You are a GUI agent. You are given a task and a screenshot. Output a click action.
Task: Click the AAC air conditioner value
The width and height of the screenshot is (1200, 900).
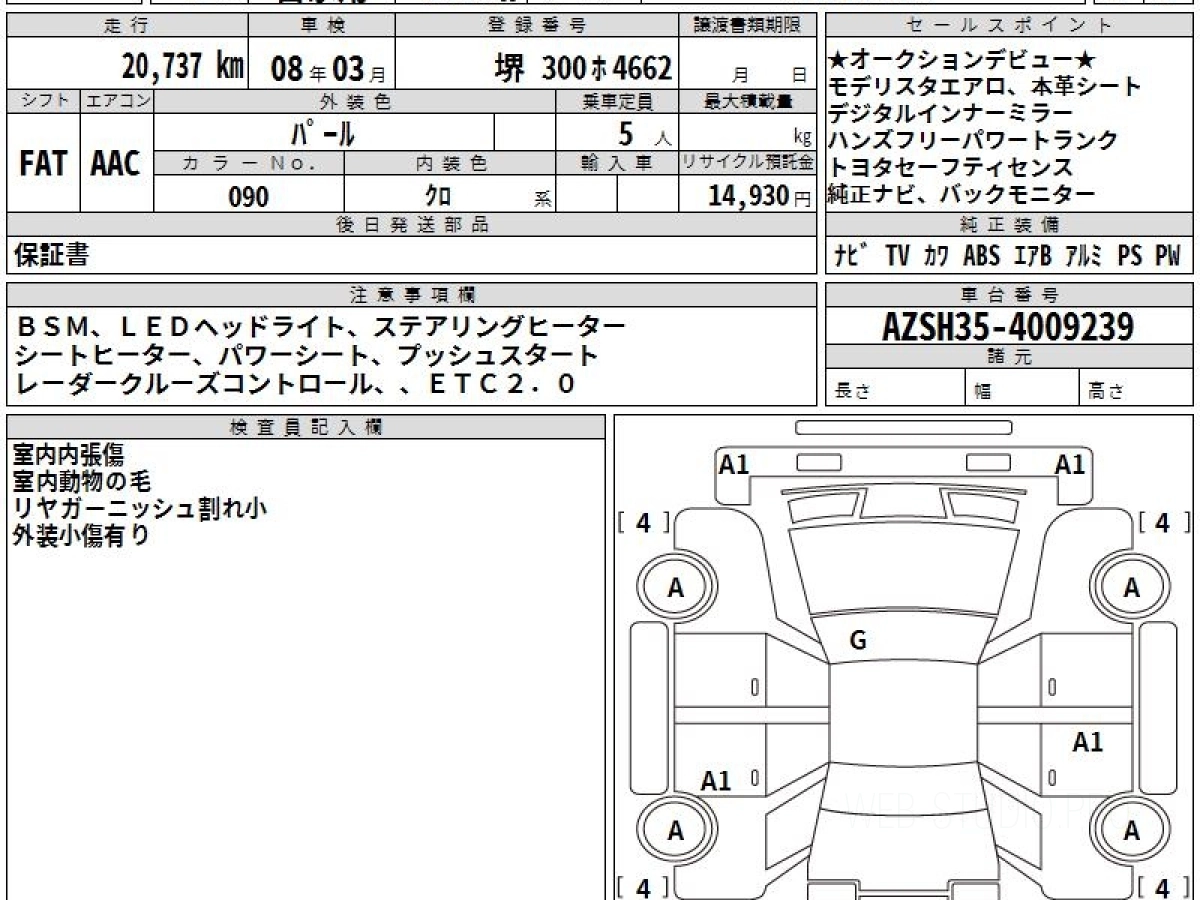pyautogui.click(x=116, y=164)
